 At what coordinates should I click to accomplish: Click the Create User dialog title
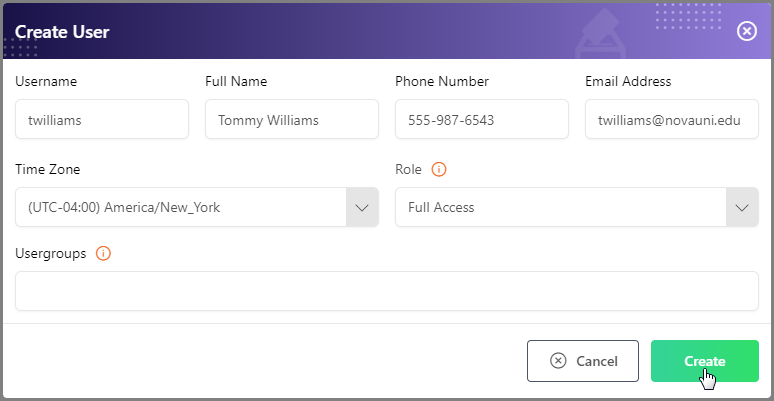[62, 32]
